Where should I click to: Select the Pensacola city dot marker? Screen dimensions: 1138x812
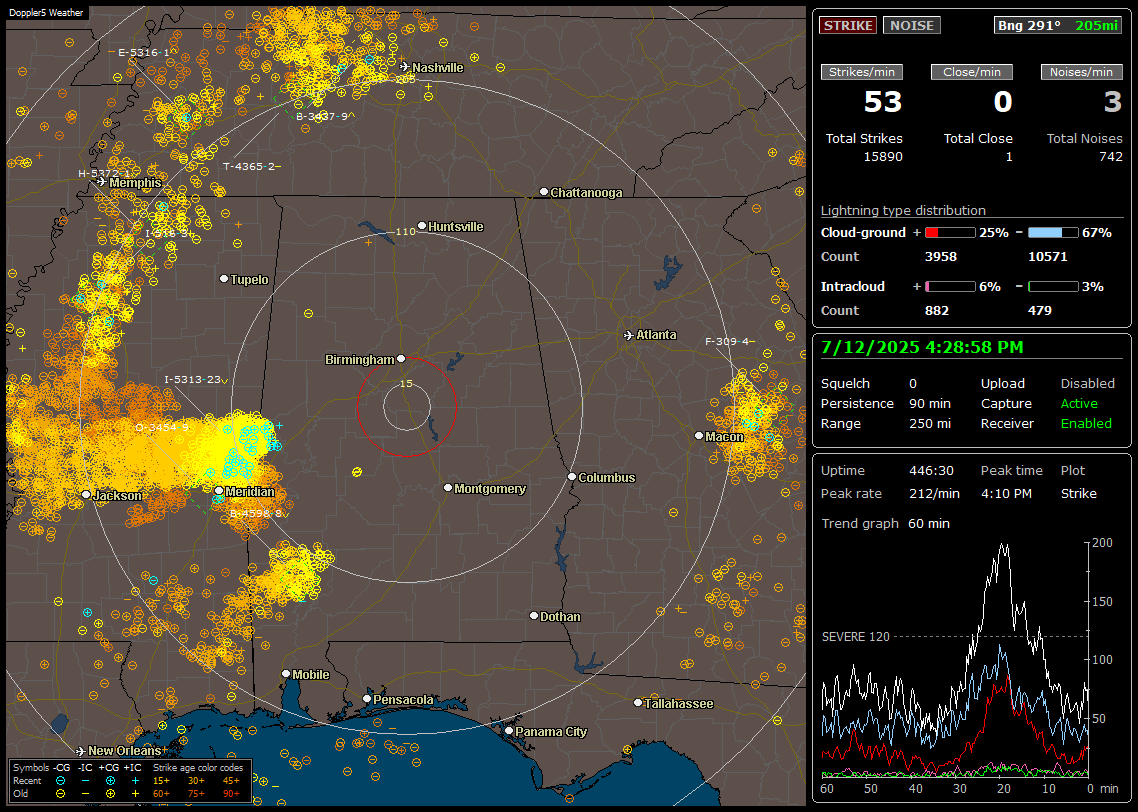click(367, 699)
